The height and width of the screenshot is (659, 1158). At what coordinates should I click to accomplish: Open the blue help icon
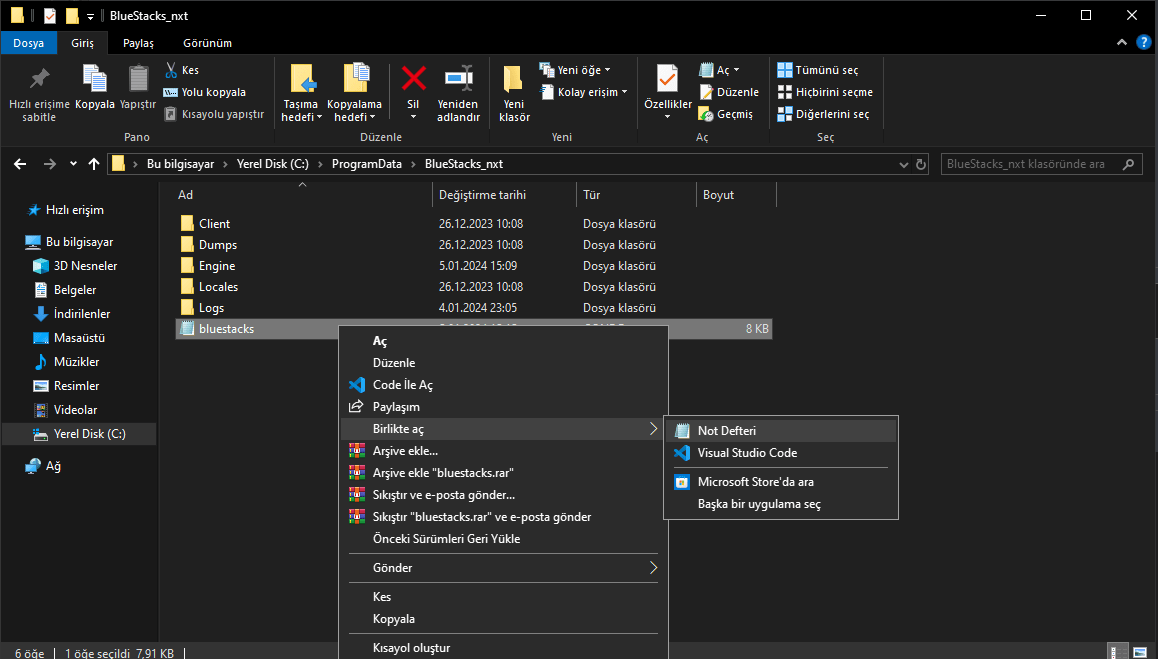point(1143,43)
